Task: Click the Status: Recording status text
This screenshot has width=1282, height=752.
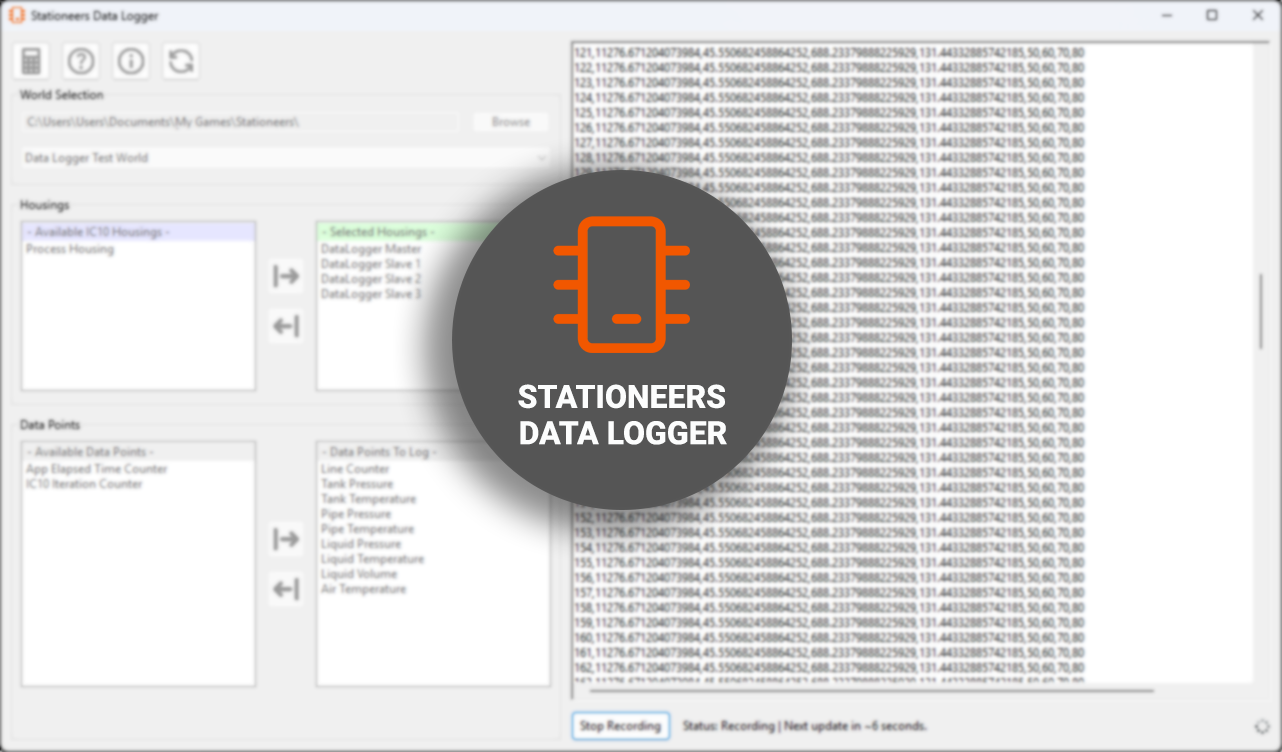Action: pyautogui.click(x=805, y=726)
